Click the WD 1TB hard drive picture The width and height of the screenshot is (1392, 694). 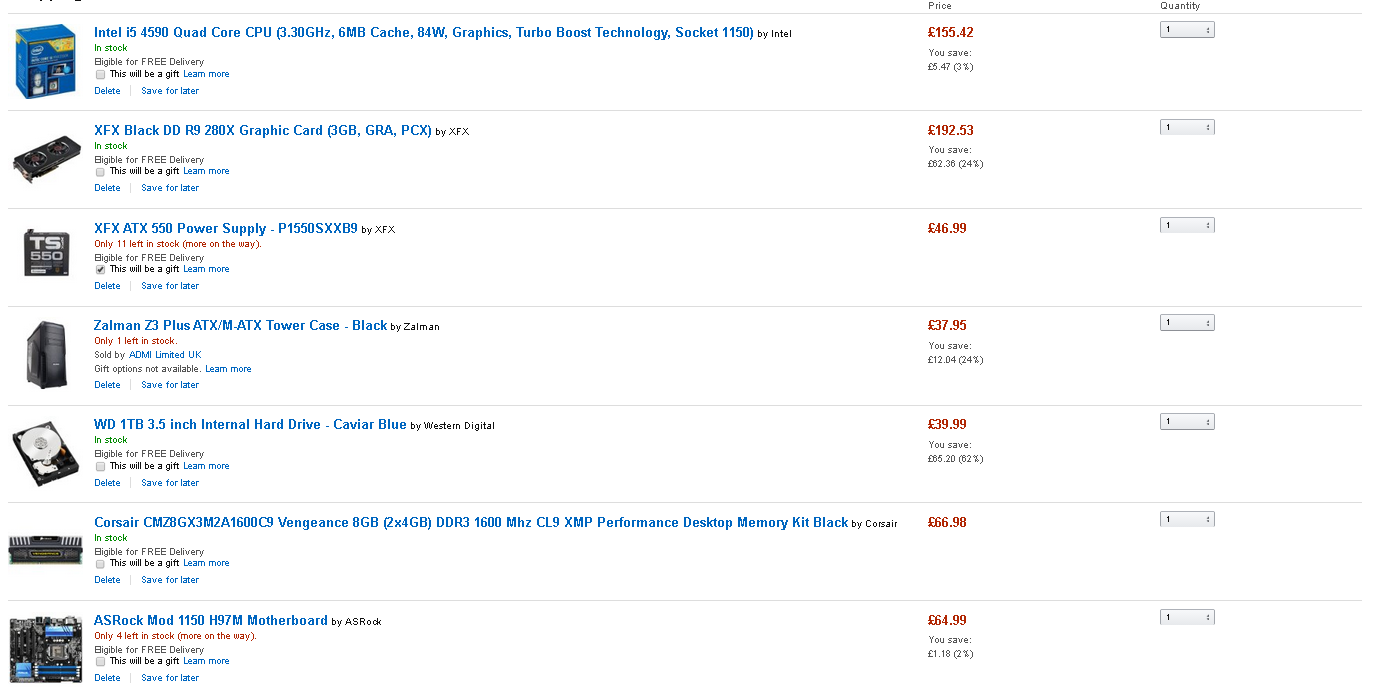pyautogui.click(x=46, y=453)
